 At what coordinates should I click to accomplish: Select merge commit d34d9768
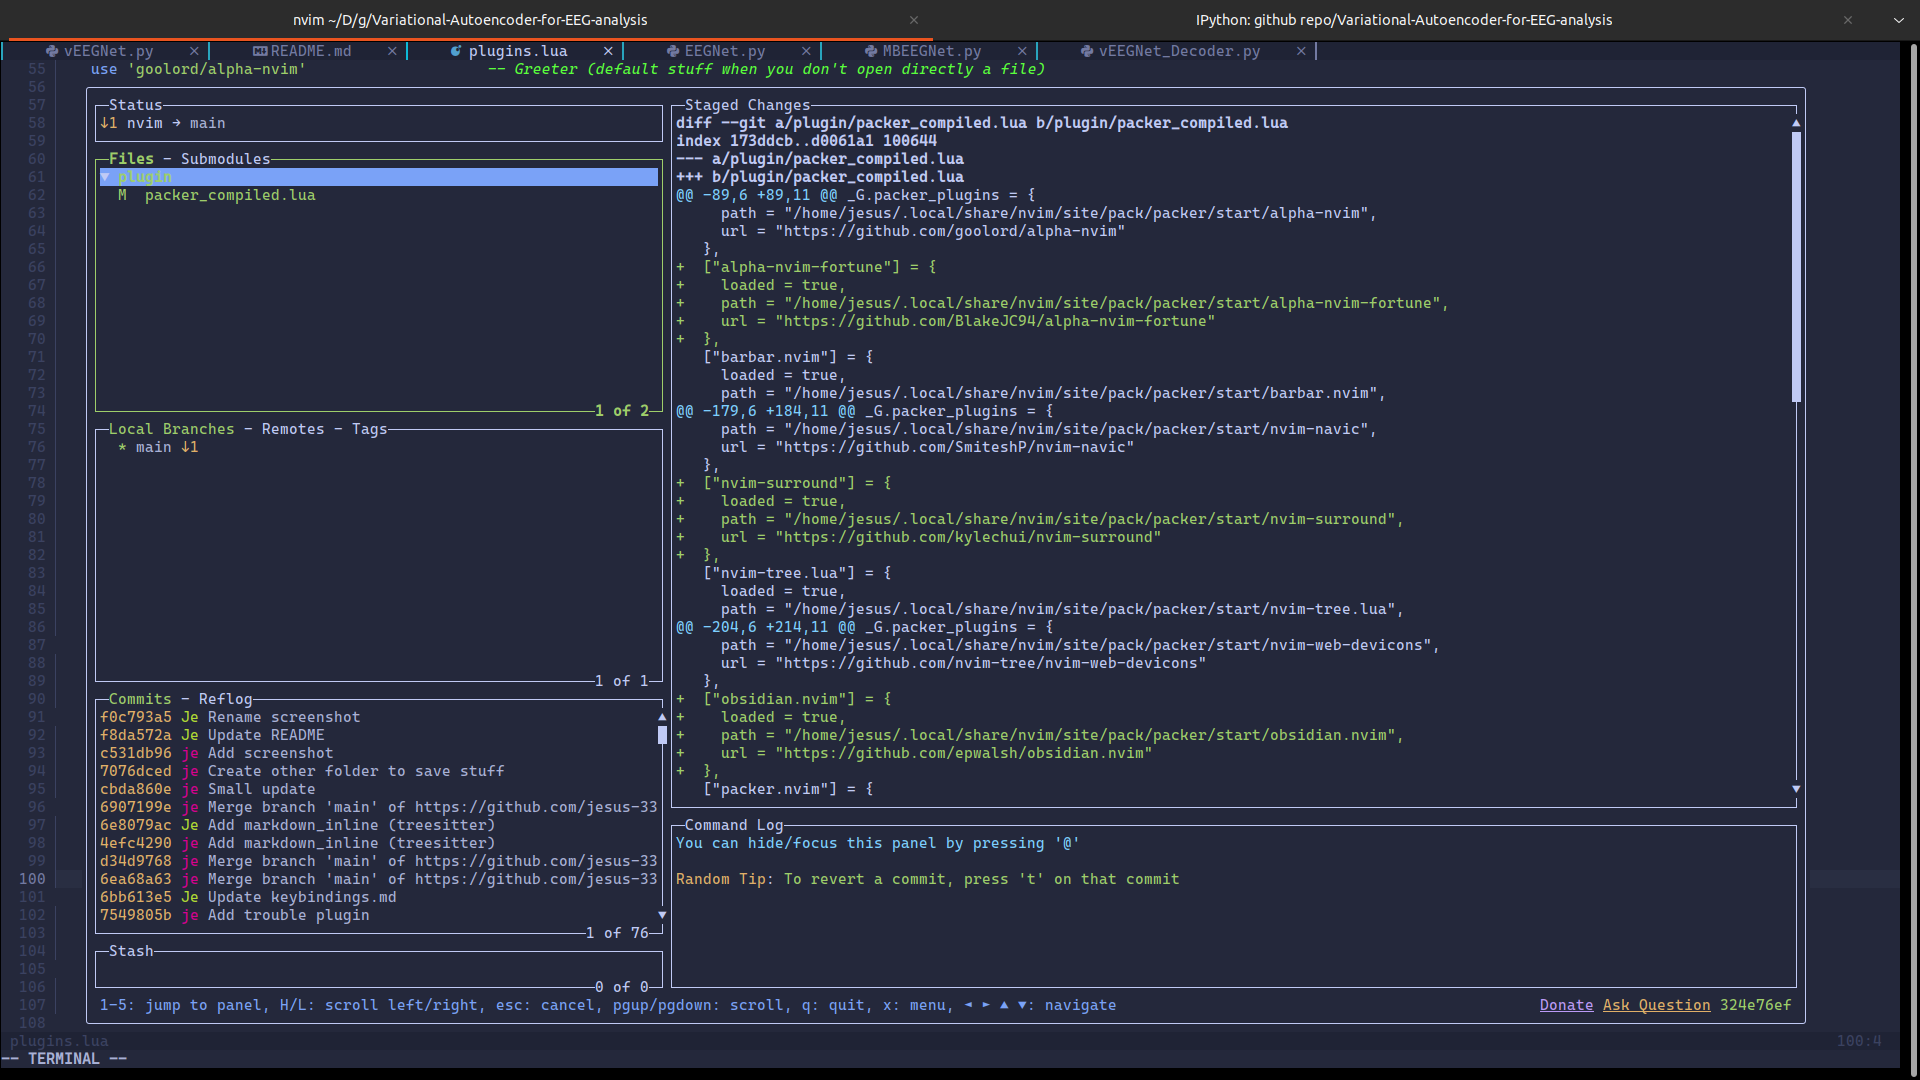point(378,861)
